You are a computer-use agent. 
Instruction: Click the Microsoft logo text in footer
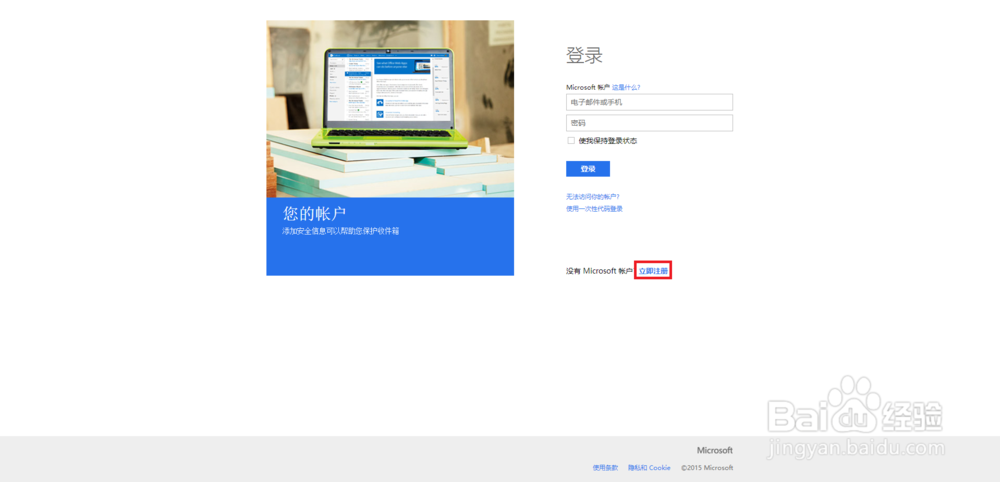click(x=715, y=450)
